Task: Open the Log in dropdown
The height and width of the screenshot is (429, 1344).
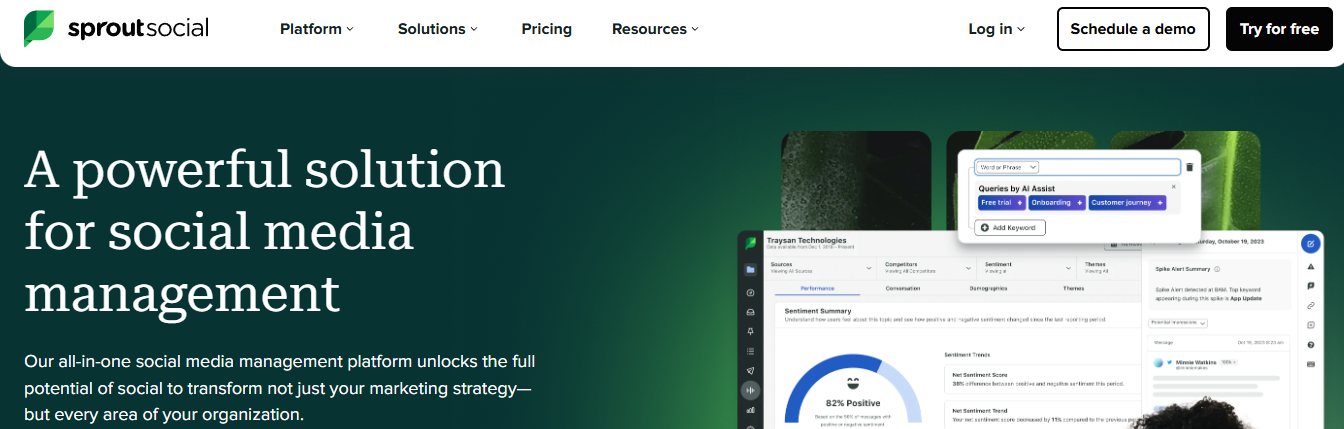Action: 997,29
